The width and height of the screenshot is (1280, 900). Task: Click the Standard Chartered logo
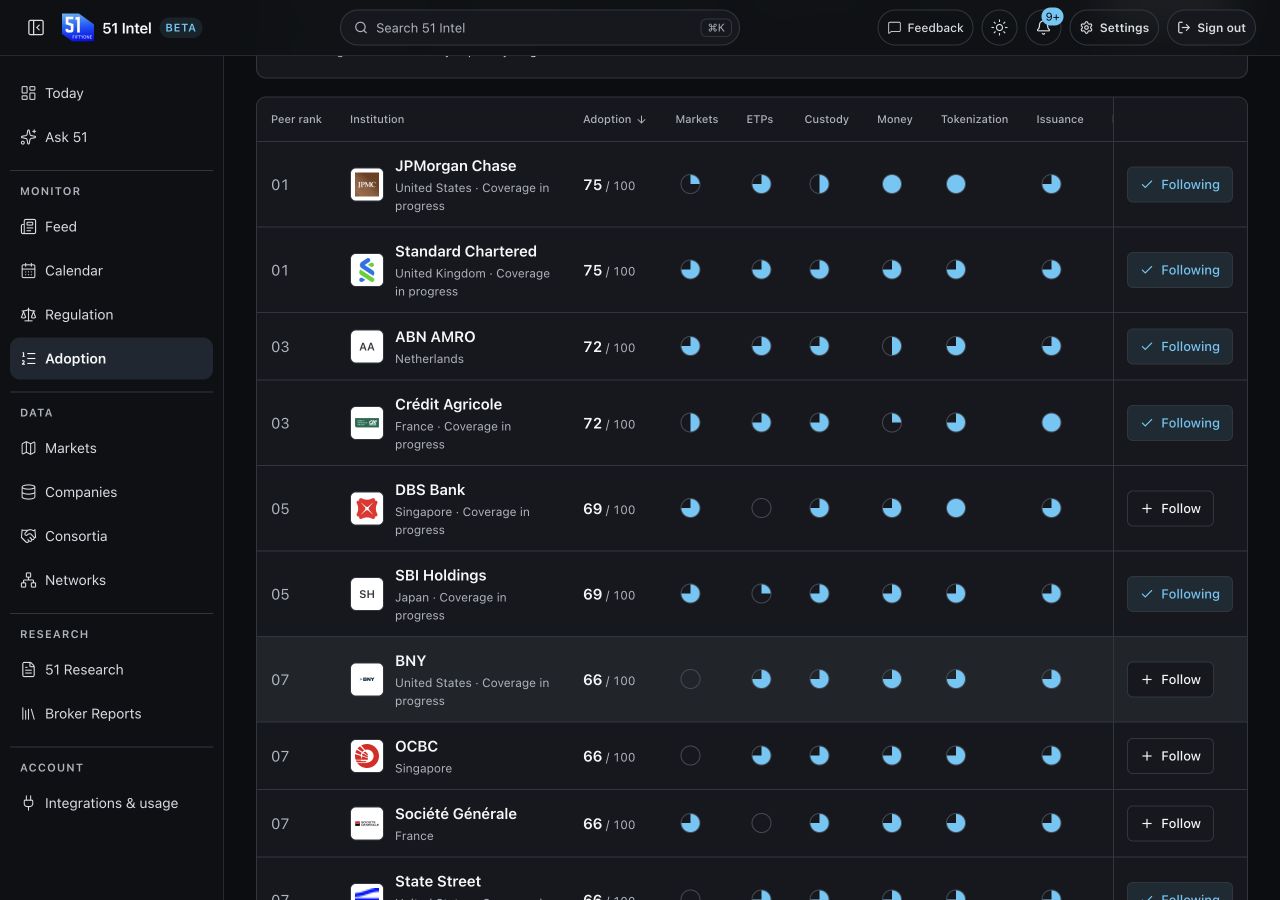click(367, 270)
